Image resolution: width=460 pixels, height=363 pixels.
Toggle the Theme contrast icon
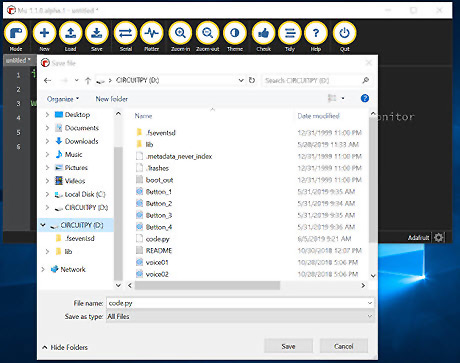(235, 33)
